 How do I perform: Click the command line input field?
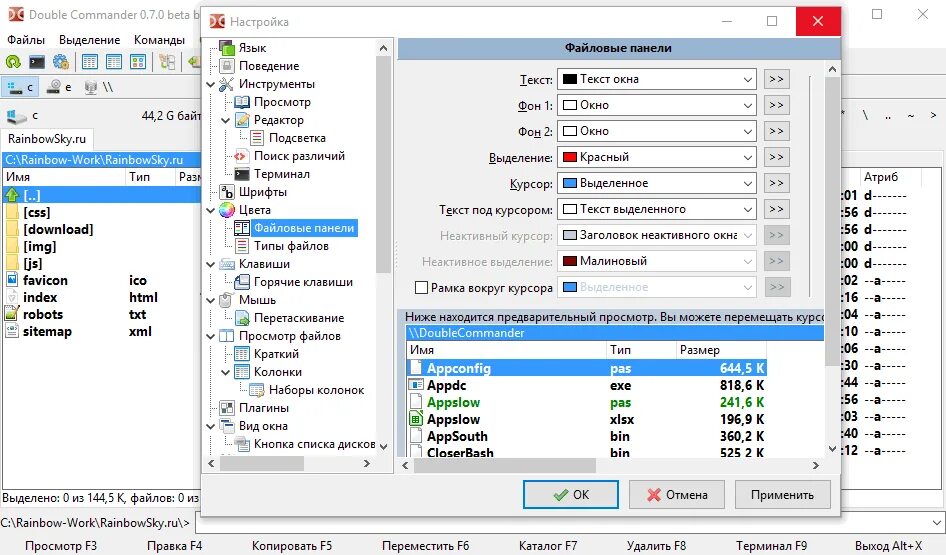pyautogui.click(x=568, y=523)
